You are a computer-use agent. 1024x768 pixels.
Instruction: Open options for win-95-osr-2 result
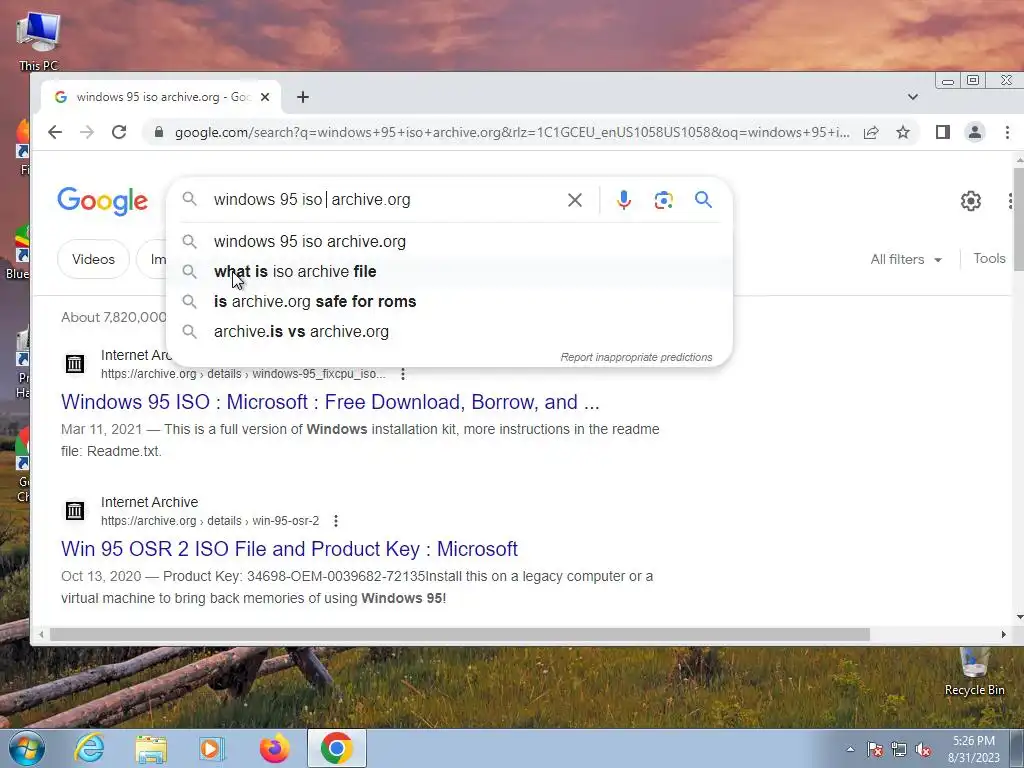(336, 521)
